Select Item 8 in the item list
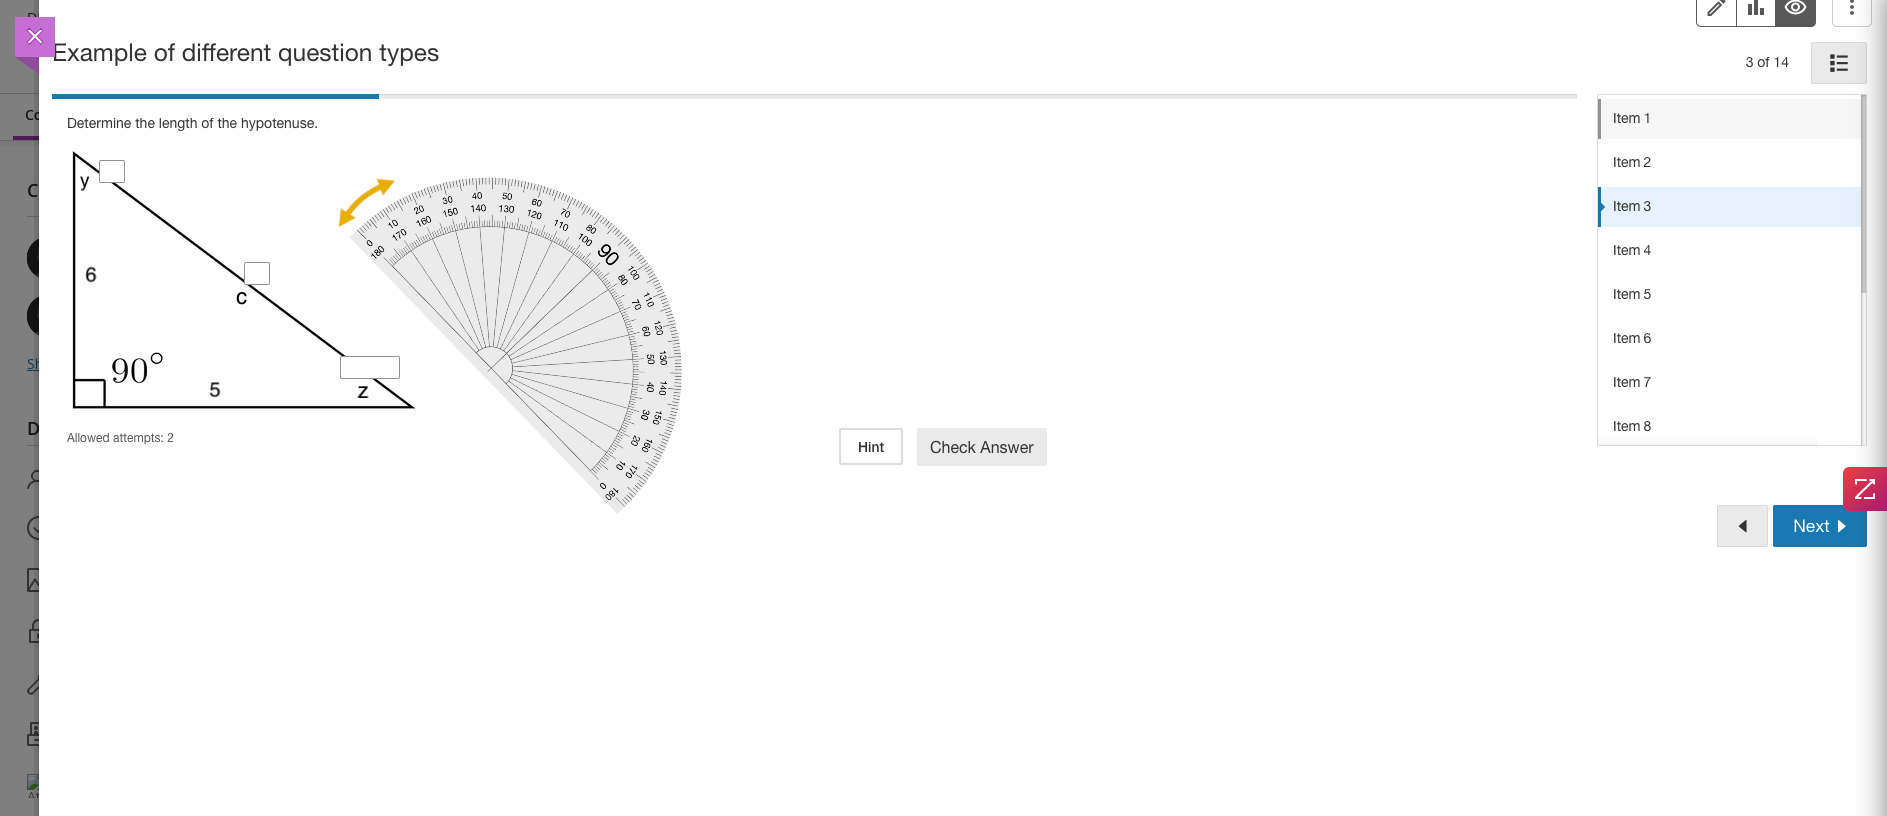Viewport: 1887px width, 816px height. (1631, 426)
